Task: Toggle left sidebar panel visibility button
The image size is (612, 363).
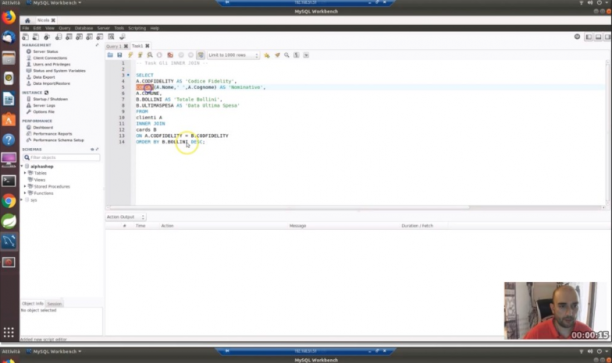Action: [x=589, y=37]
